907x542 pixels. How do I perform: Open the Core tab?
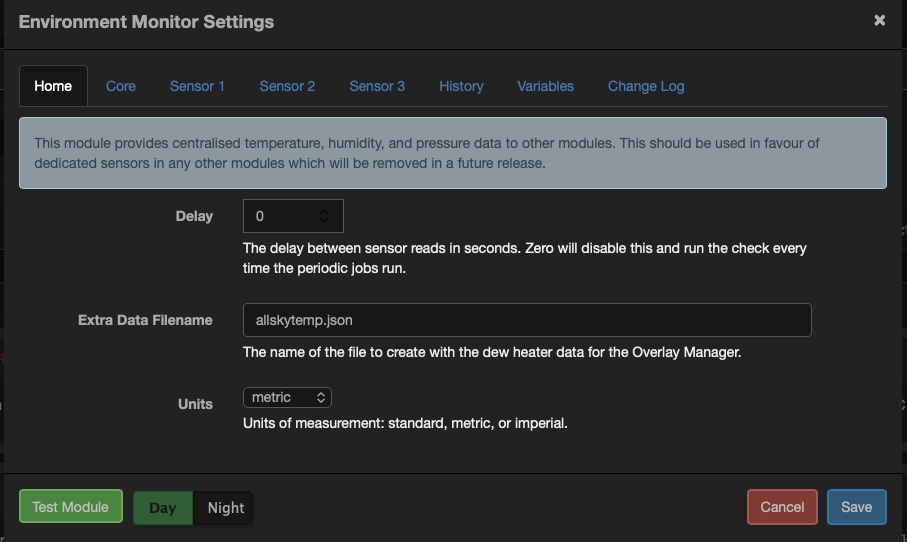121,86
